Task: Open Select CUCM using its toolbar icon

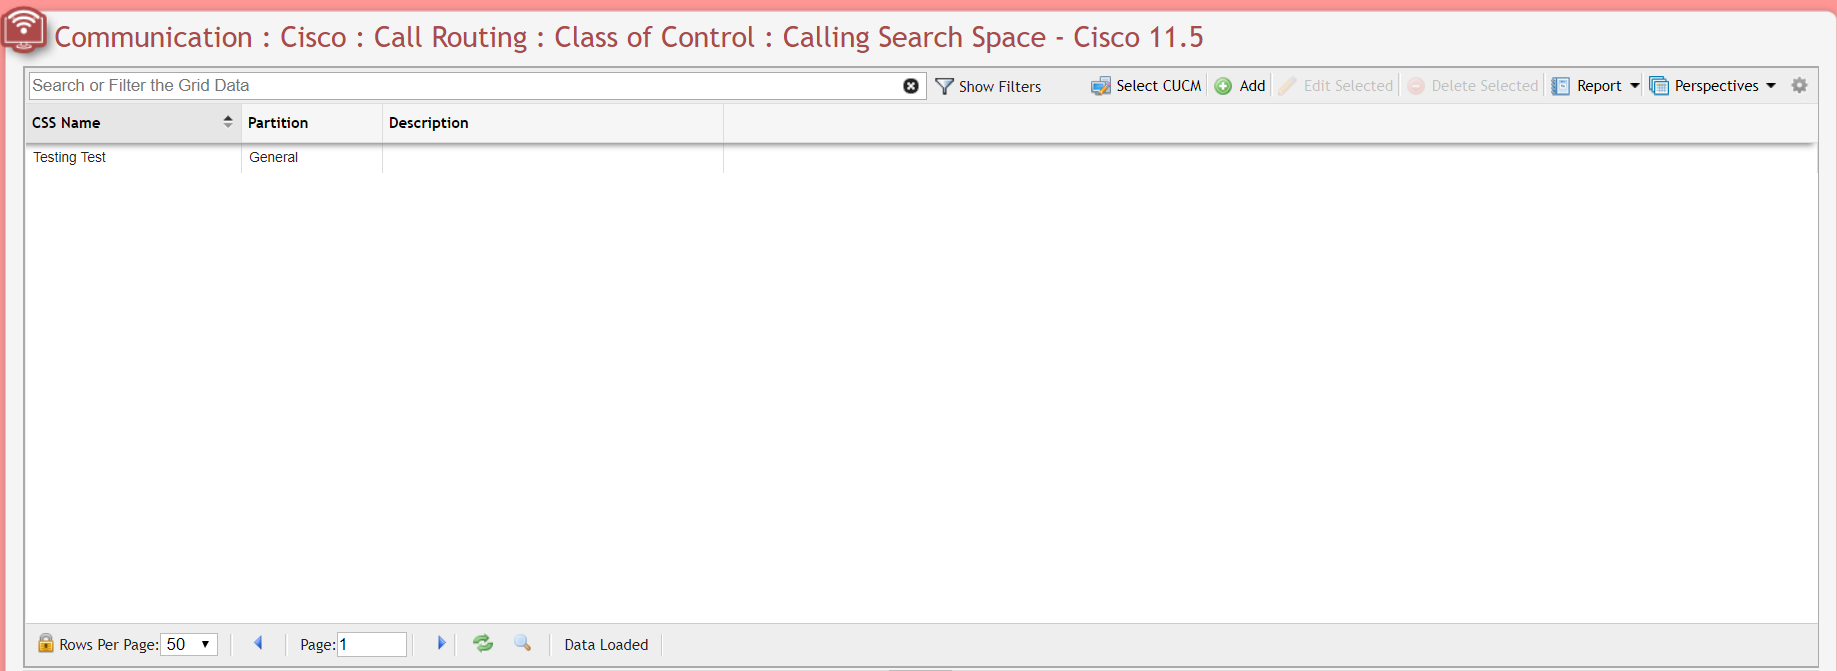Action: click(1101, 86)
